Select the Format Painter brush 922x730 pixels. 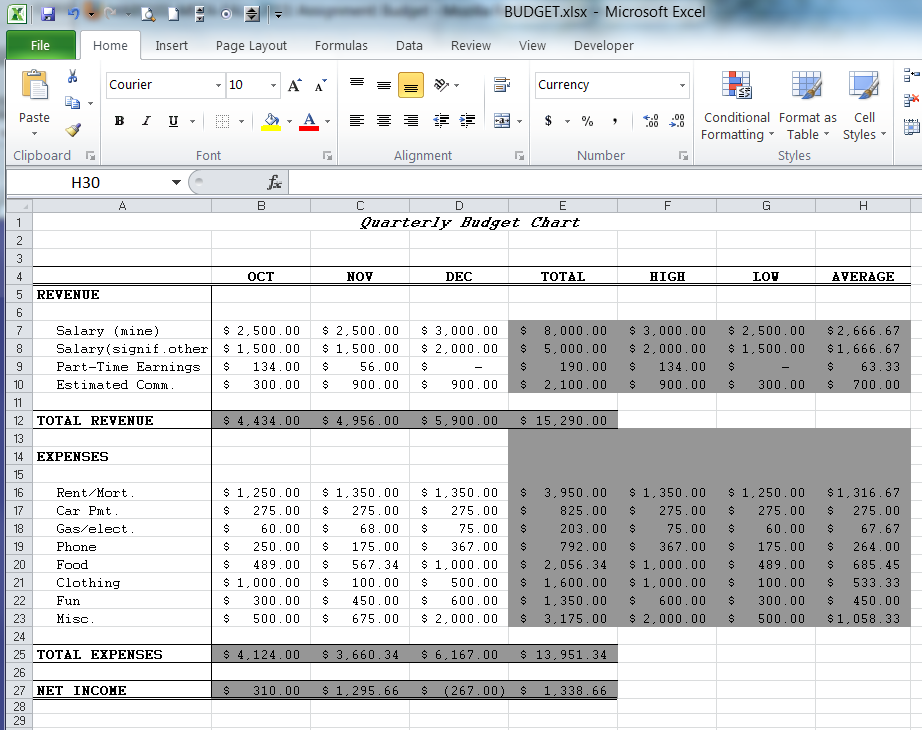click(72, 129)
